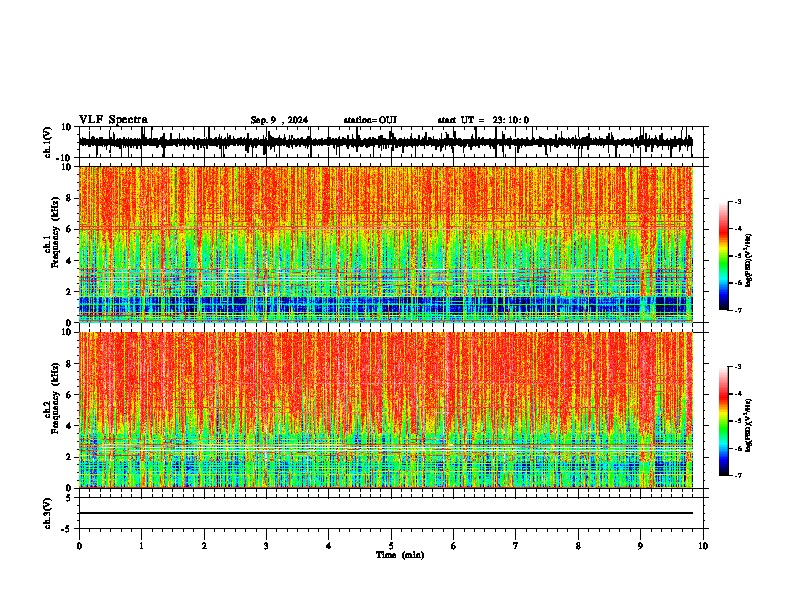This screenshot has height=612, width=792.
Task: Click the ch.2 spectrogram plot area
Action: click(x=385, y=410)
